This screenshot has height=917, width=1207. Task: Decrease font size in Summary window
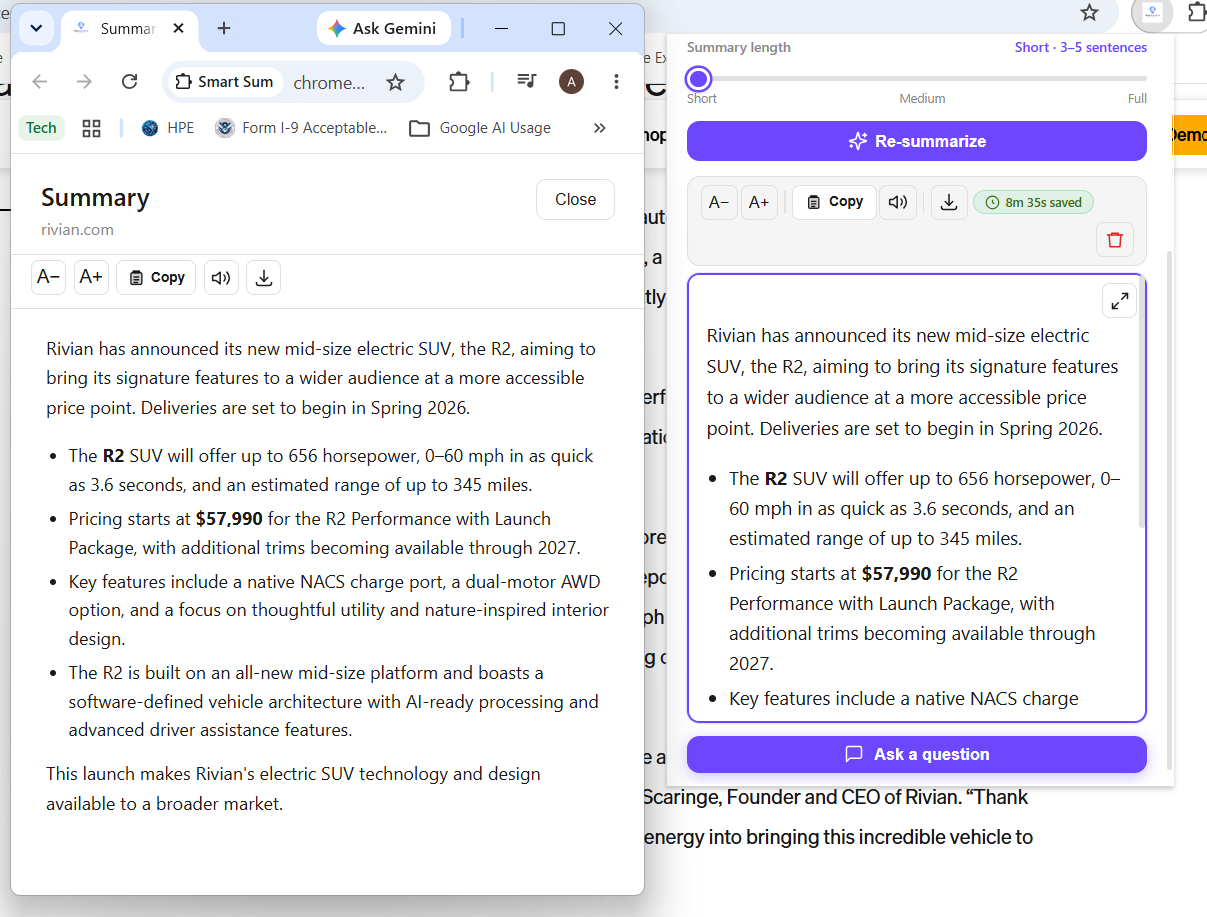[x=48, y=277]
